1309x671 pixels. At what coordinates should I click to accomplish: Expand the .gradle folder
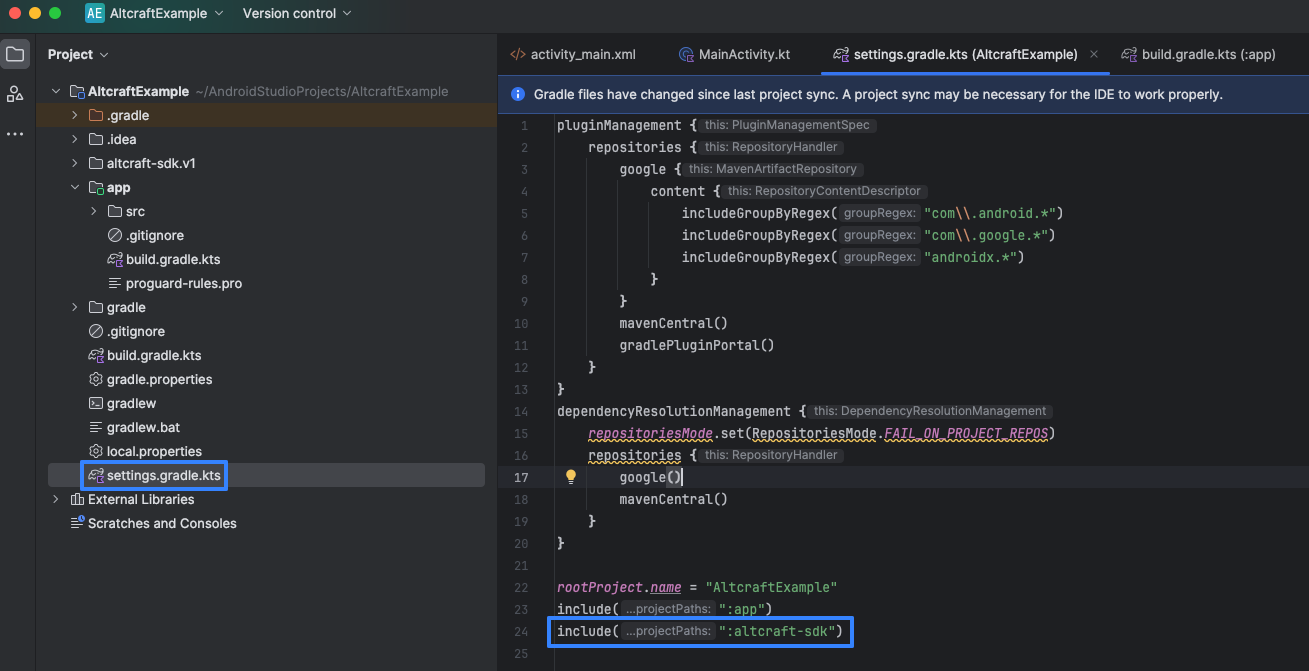(x=75, y=115)
